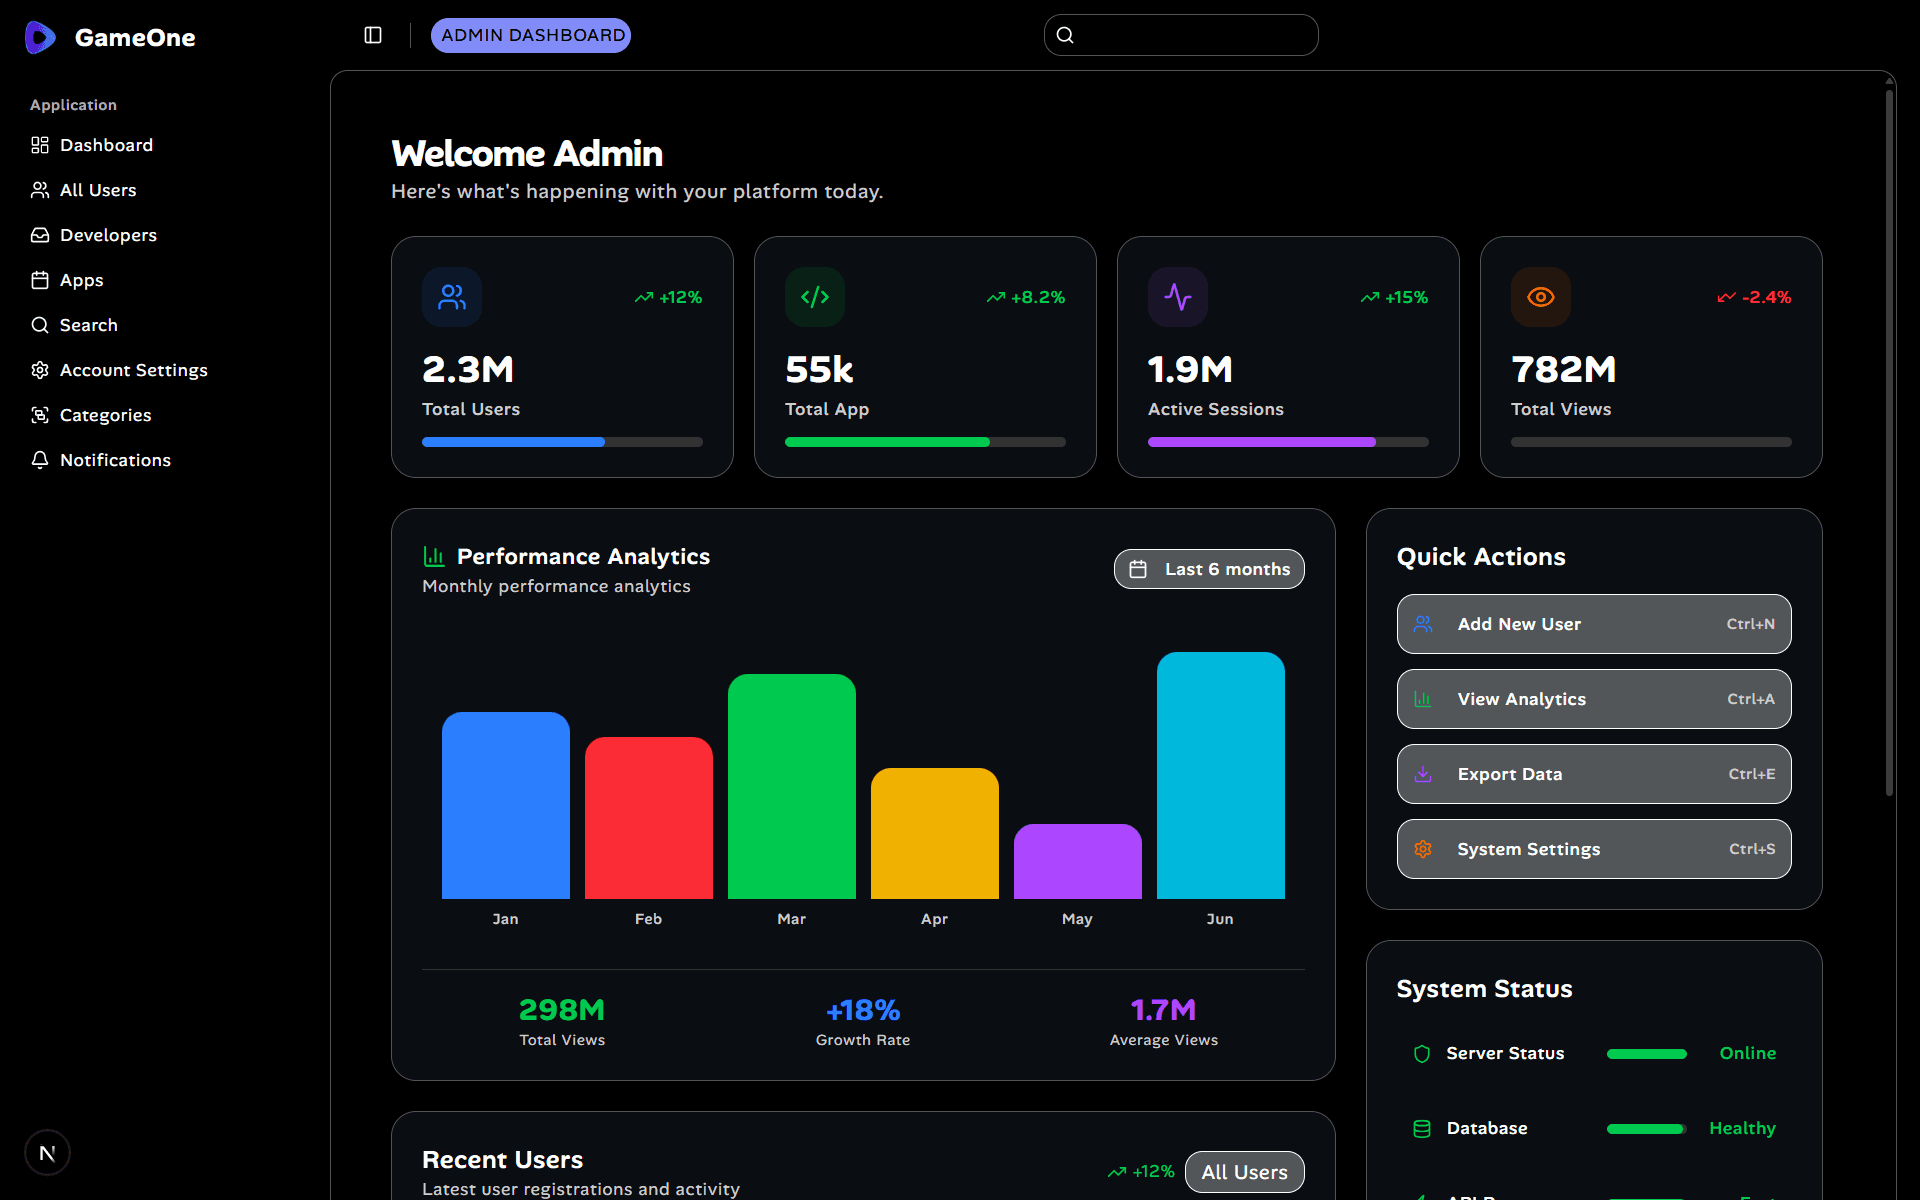Select Apps in the sidebar navigation
The width and height of the screenshot is (1920, 1200).
81,280
